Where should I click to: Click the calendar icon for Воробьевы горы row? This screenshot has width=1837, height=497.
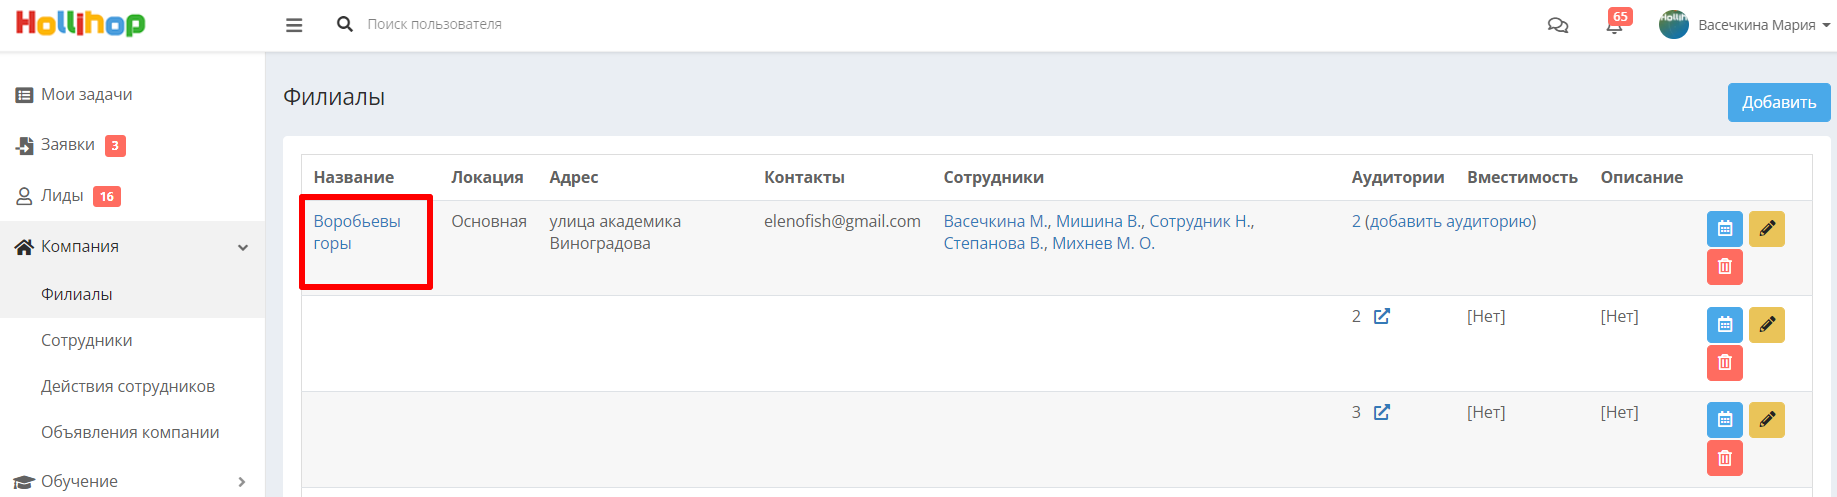tap(1725, 229)
